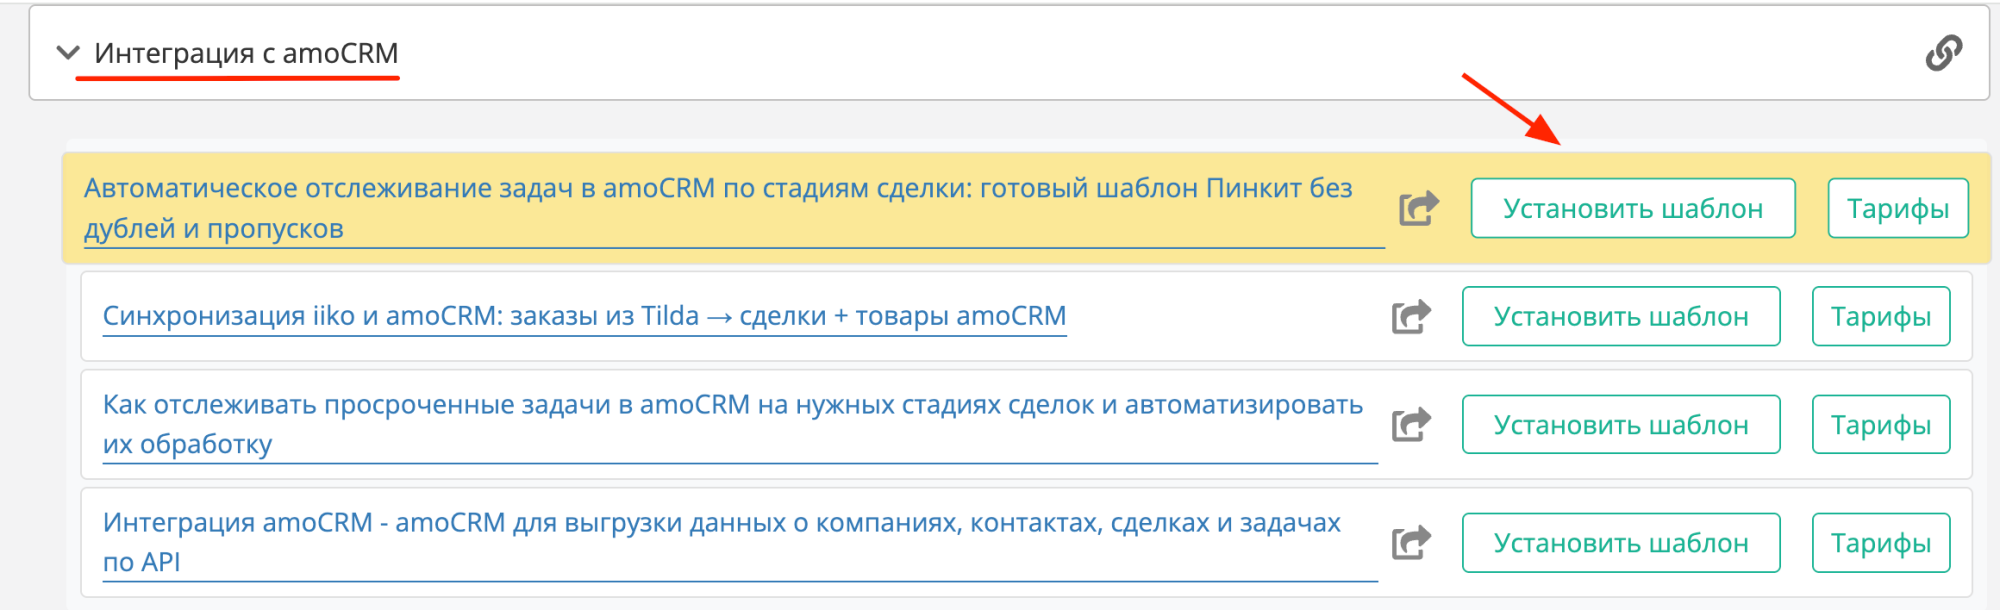This screenshot has width=2000, height=610.
Task: Open link Интеграция amoCRM - amoCRM по API
Action: pyautogui.click(x=721, y=523)
